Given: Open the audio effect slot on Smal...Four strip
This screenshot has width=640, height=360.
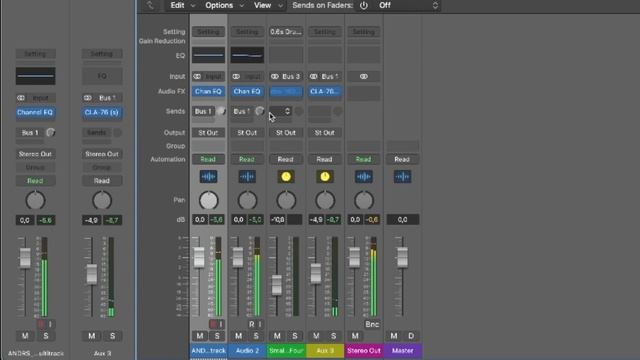Looking at the screenshot, I should pos(286,91).
